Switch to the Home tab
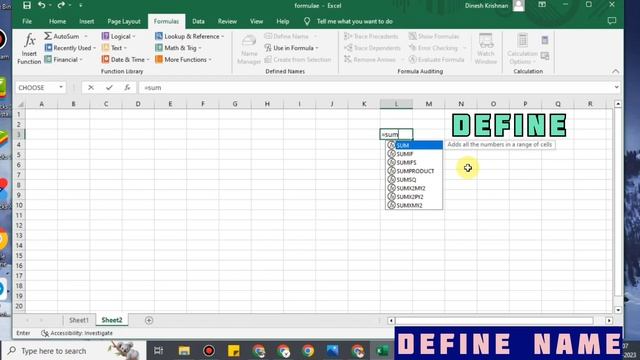The width and height of the screenshot is (640, 360). pyautogui.click(x=58, y=21)
